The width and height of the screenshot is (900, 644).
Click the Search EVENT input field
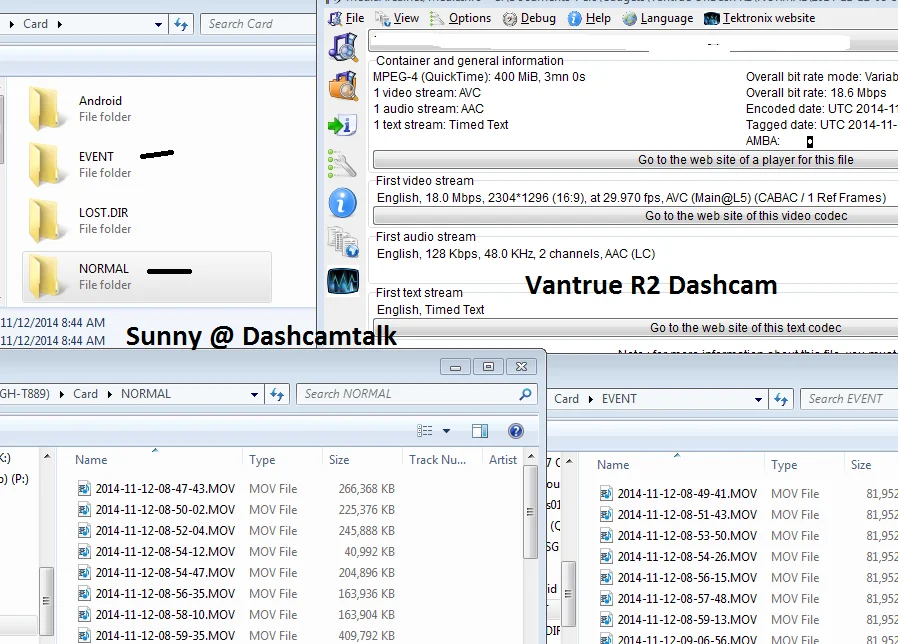click(849, 399)
